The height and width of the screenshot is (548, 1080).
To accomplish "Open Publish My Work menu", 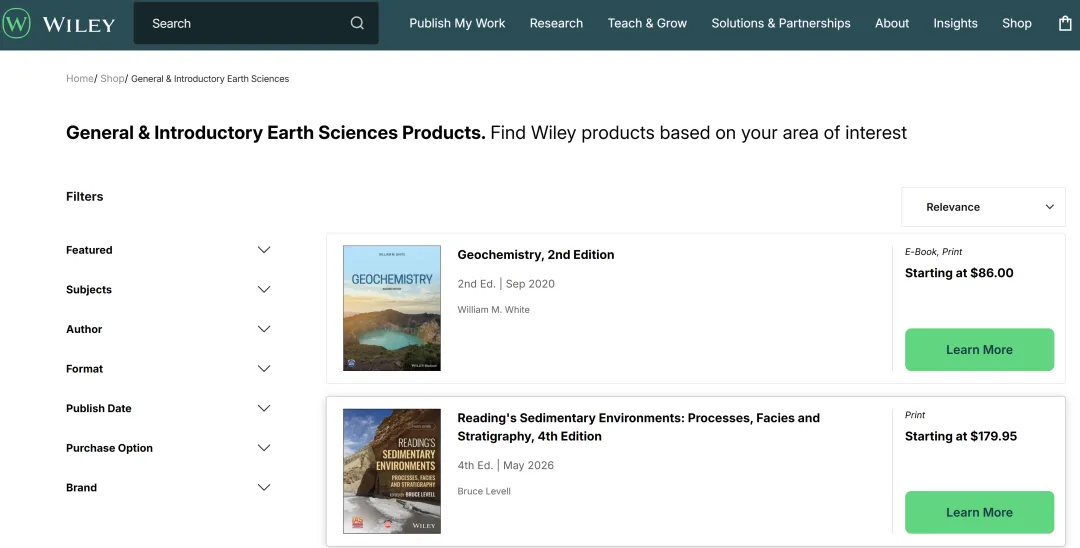I will [457, 23].
